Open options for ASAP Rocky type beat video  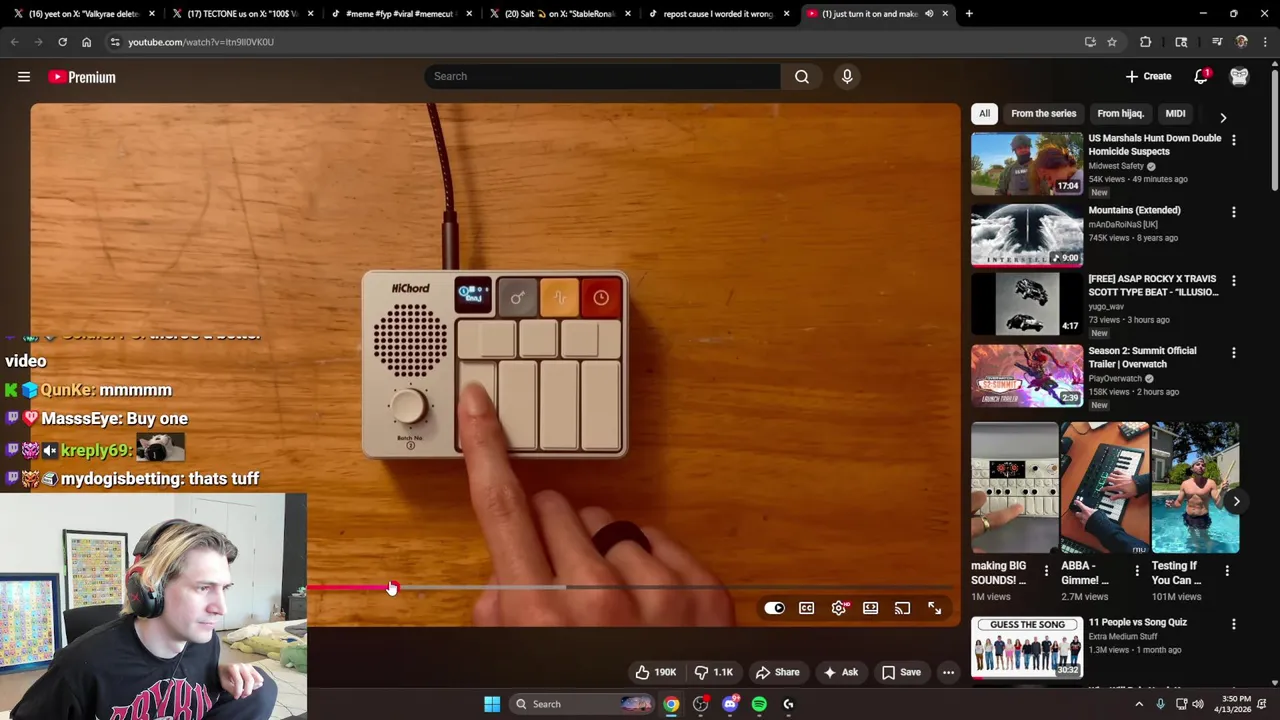(1233, 281)
